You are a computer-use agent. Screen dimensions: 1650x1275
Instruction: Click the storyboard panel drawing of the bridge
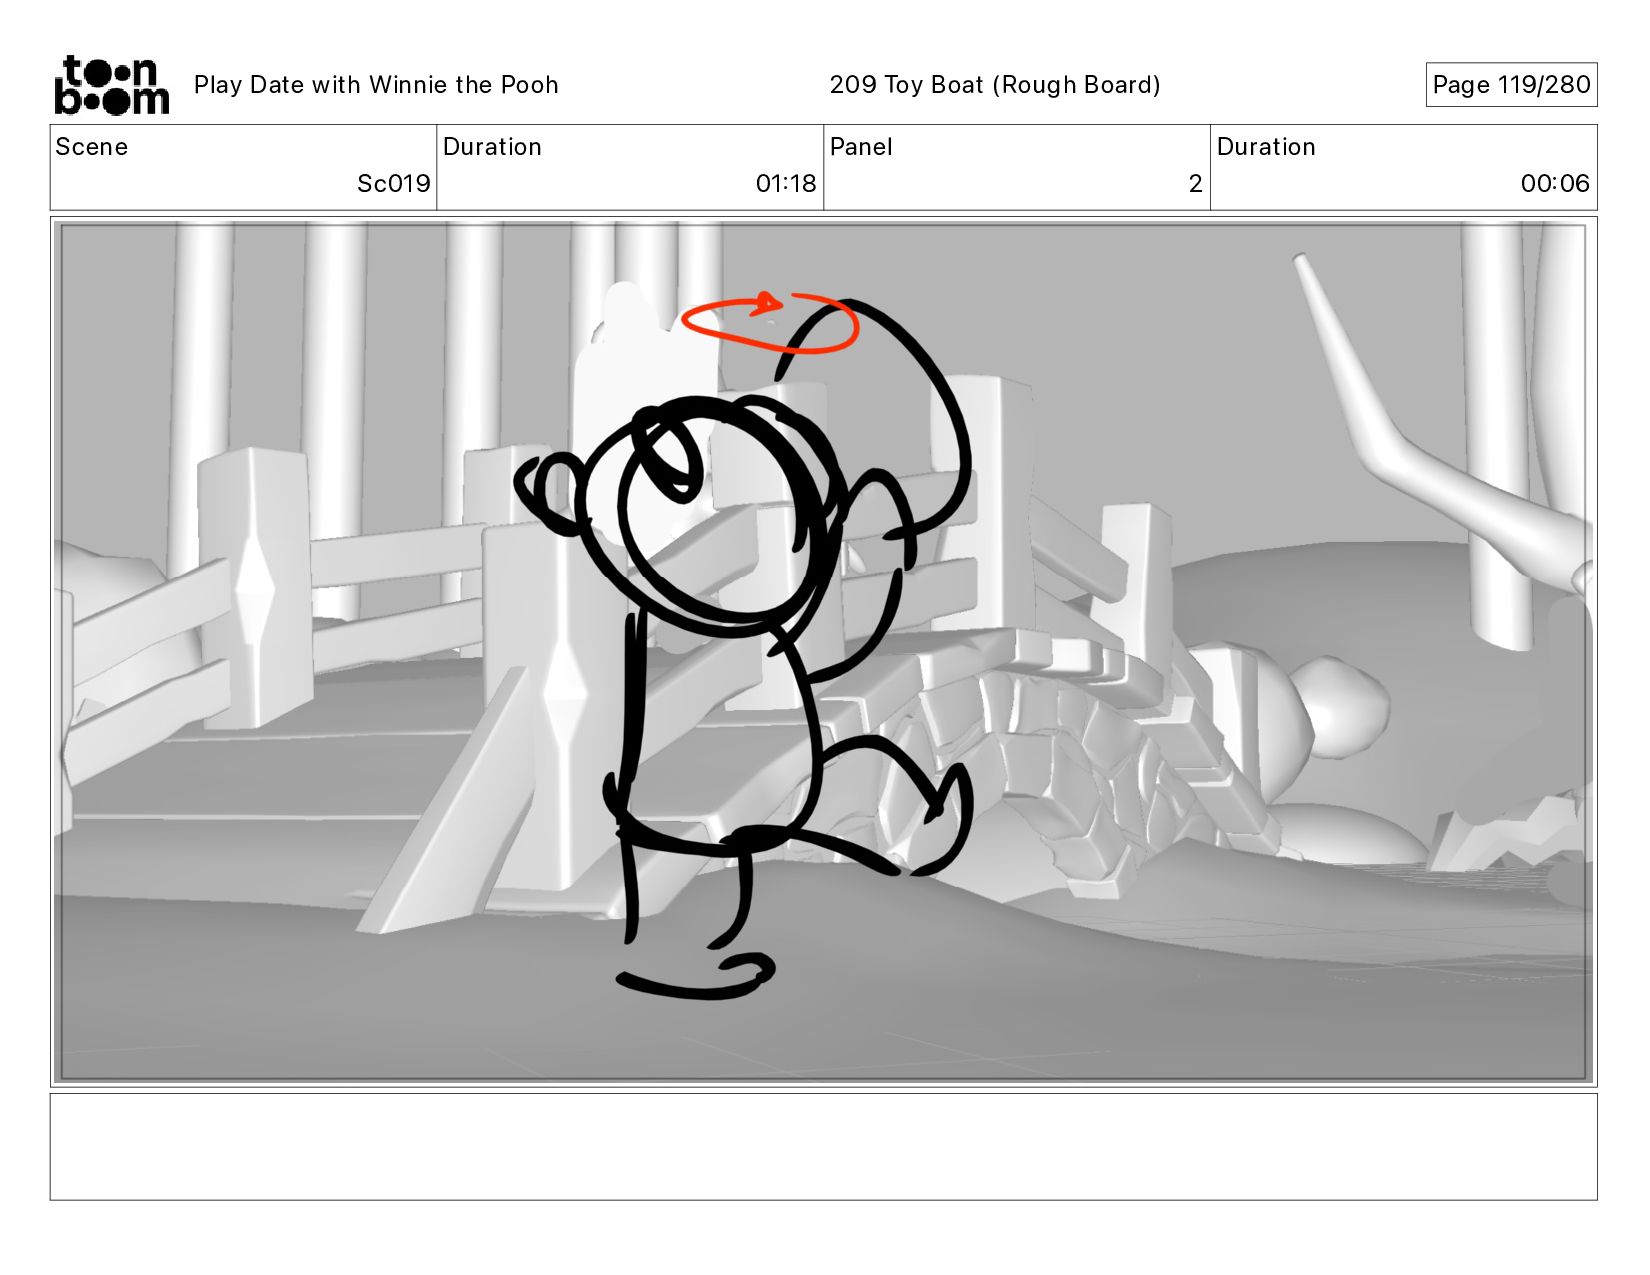tap(824, 652)
